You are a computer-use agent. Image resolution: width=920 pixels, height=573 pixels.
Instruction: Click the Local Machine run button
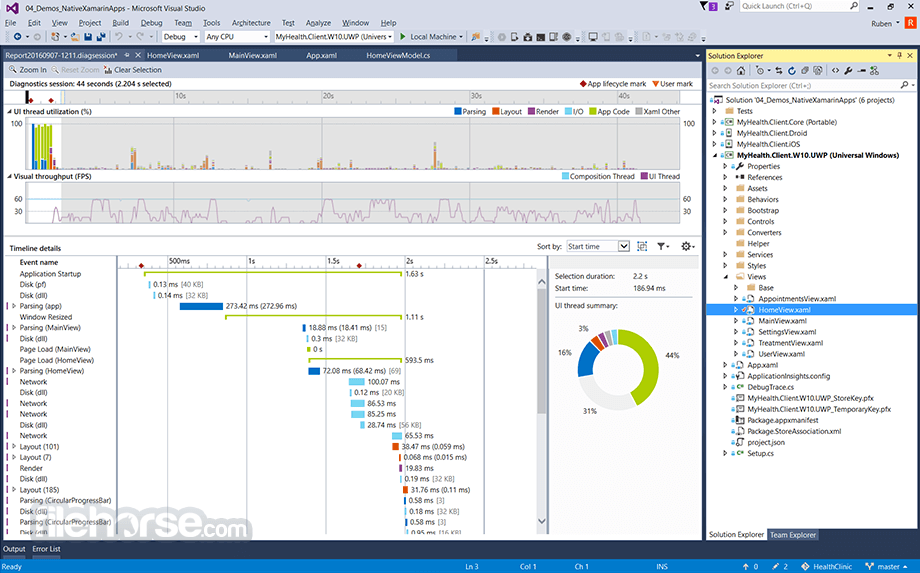pos(431,36)
